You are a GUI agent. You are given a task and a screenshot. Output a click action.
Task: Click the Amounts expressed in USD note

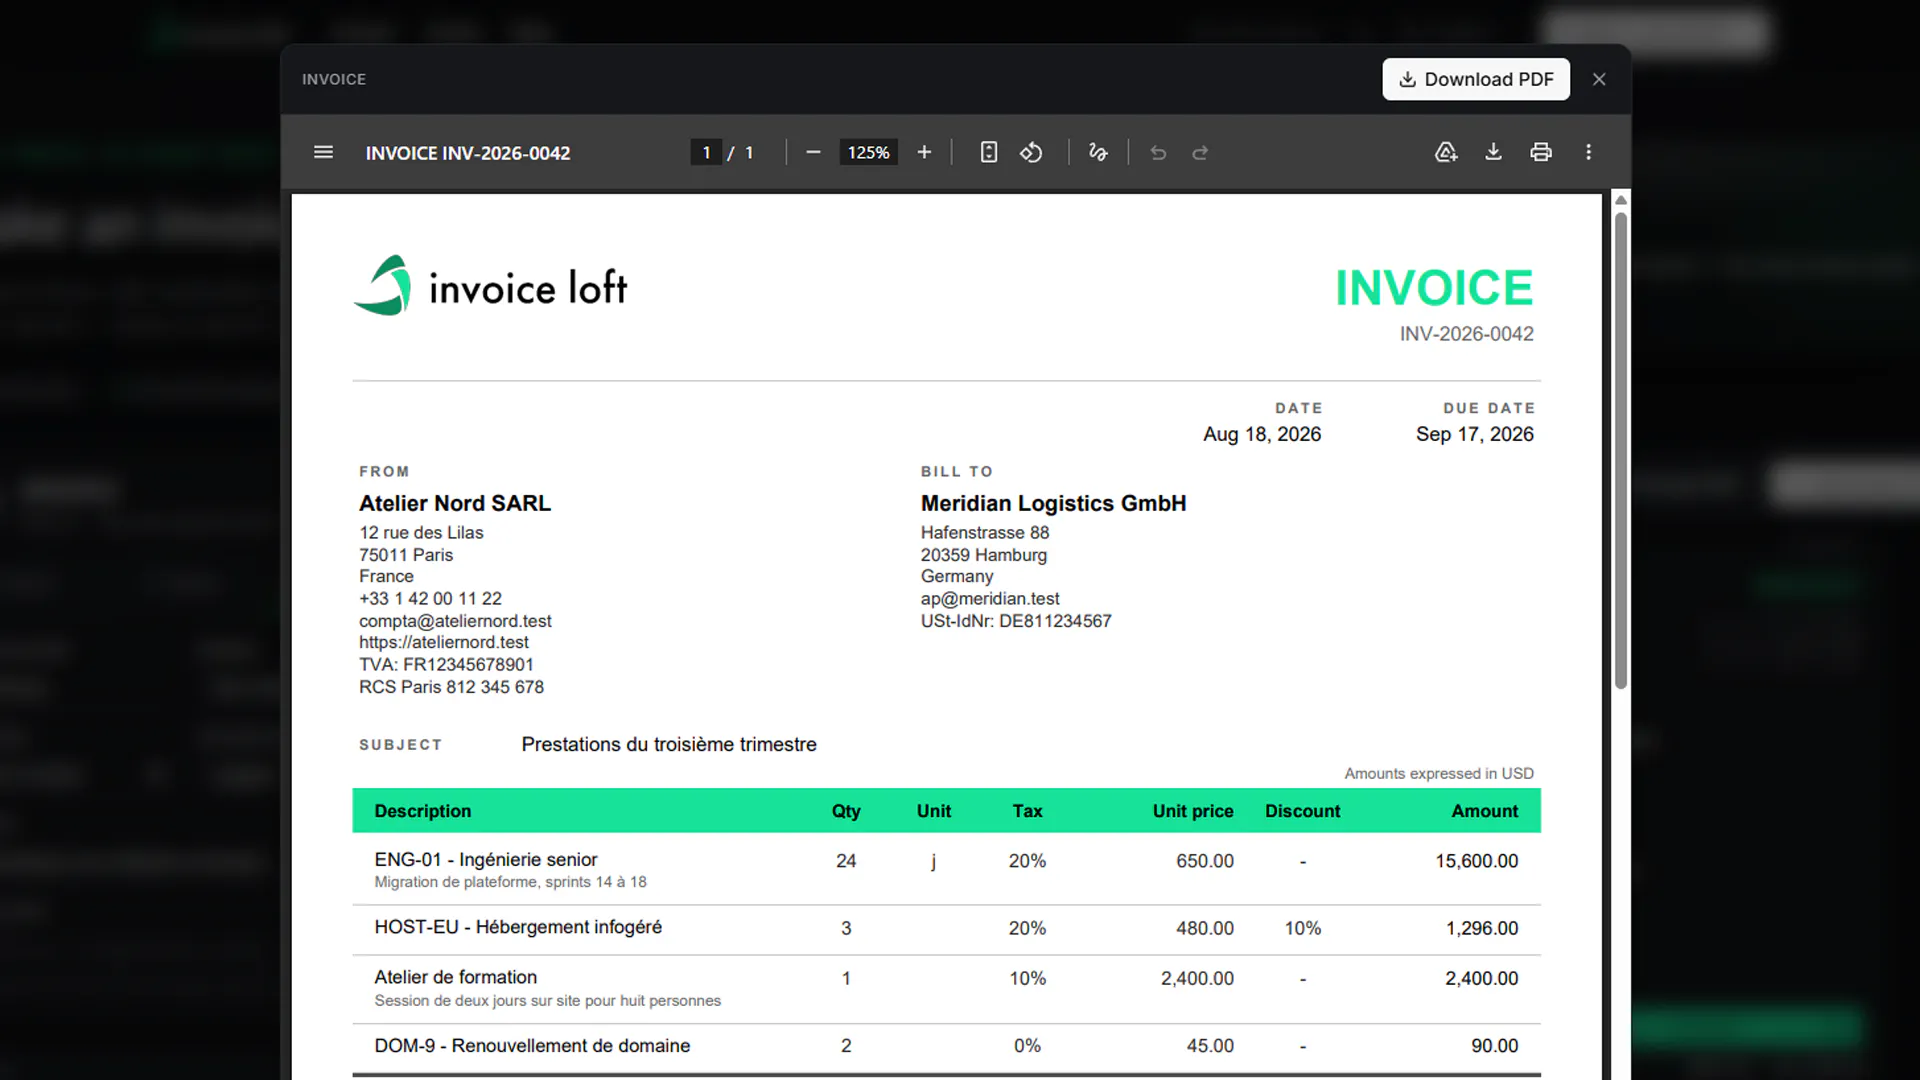1439,774
